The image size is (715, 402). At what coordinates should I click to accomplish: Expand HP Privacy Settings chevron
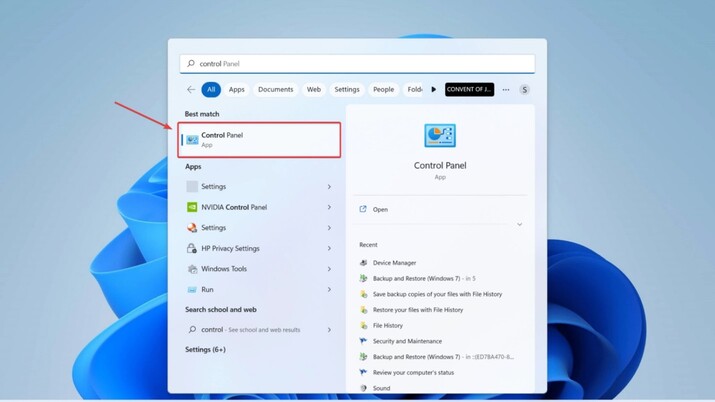[x=329, y=248]
